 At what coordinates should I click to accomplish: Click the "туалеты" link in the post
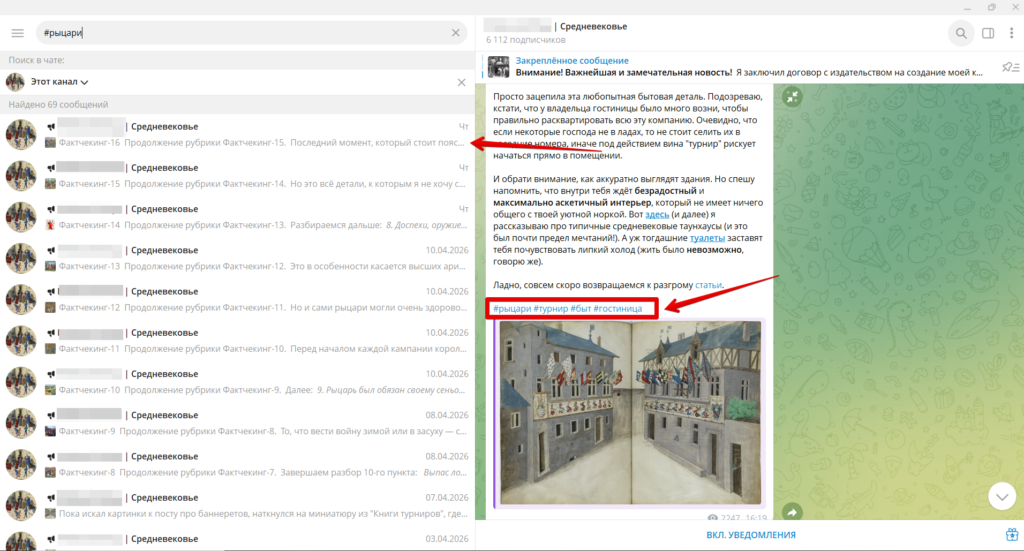pyautogui.click(x=707, y=238)
